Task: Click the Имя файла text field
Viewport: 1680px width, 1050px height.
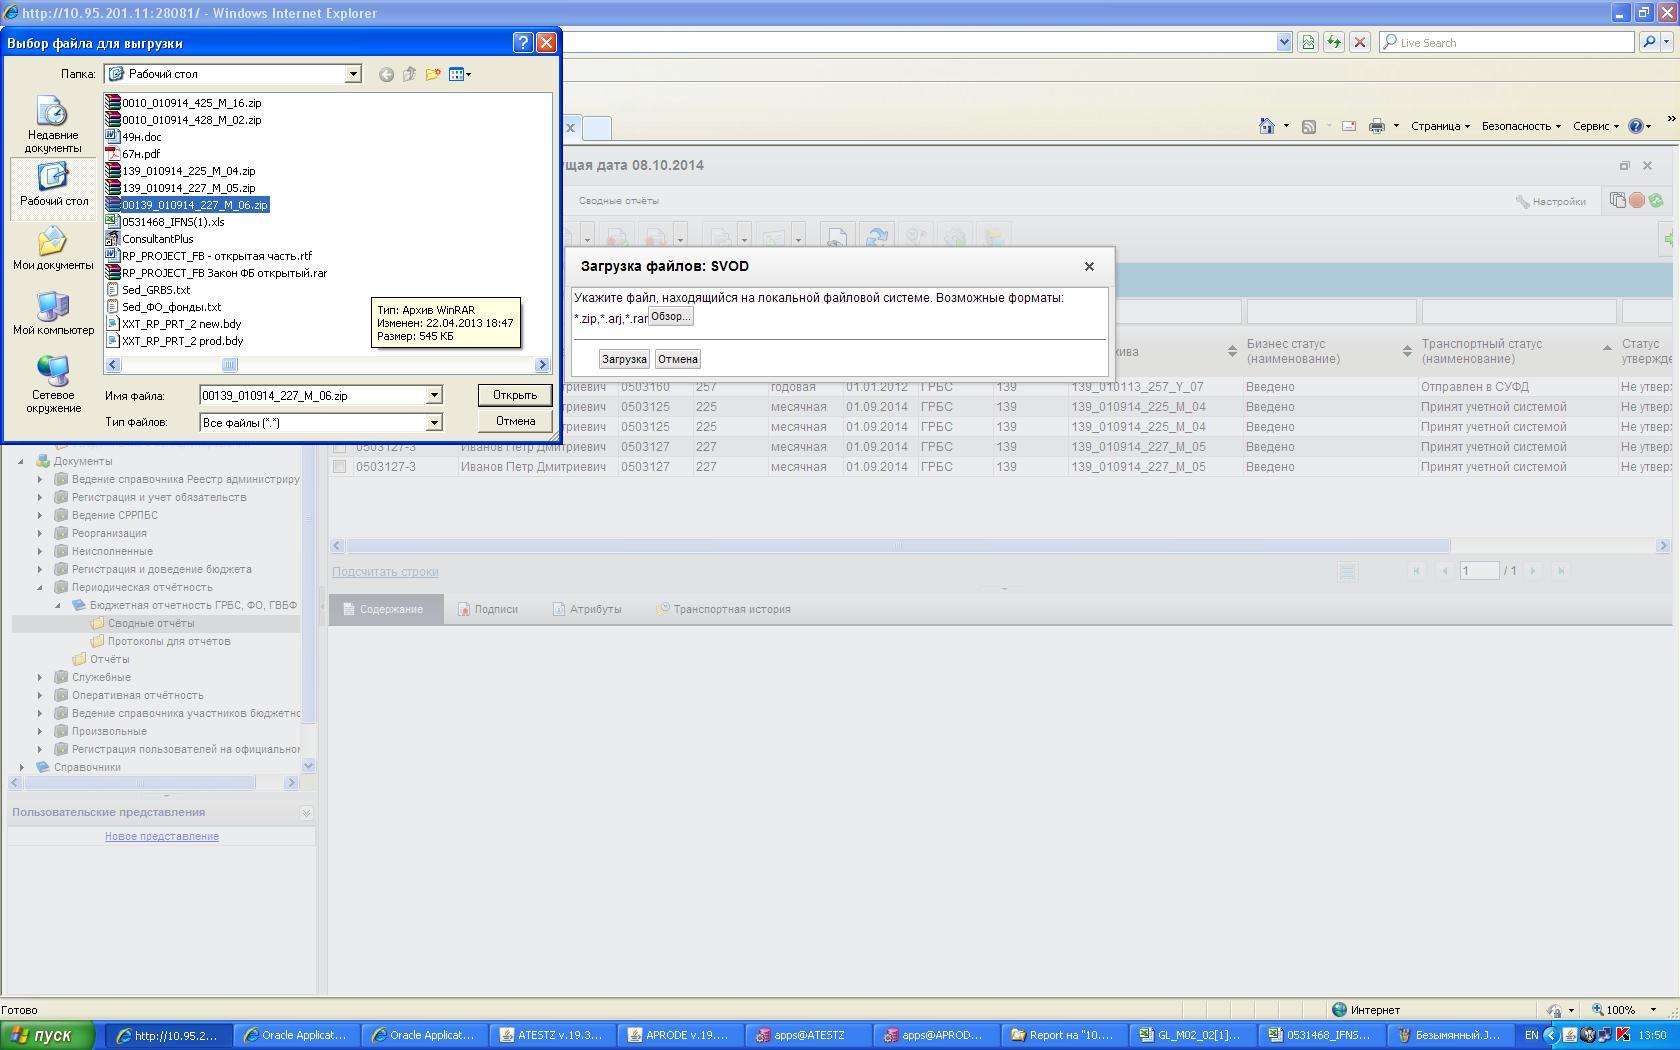Action: [312, 396]
